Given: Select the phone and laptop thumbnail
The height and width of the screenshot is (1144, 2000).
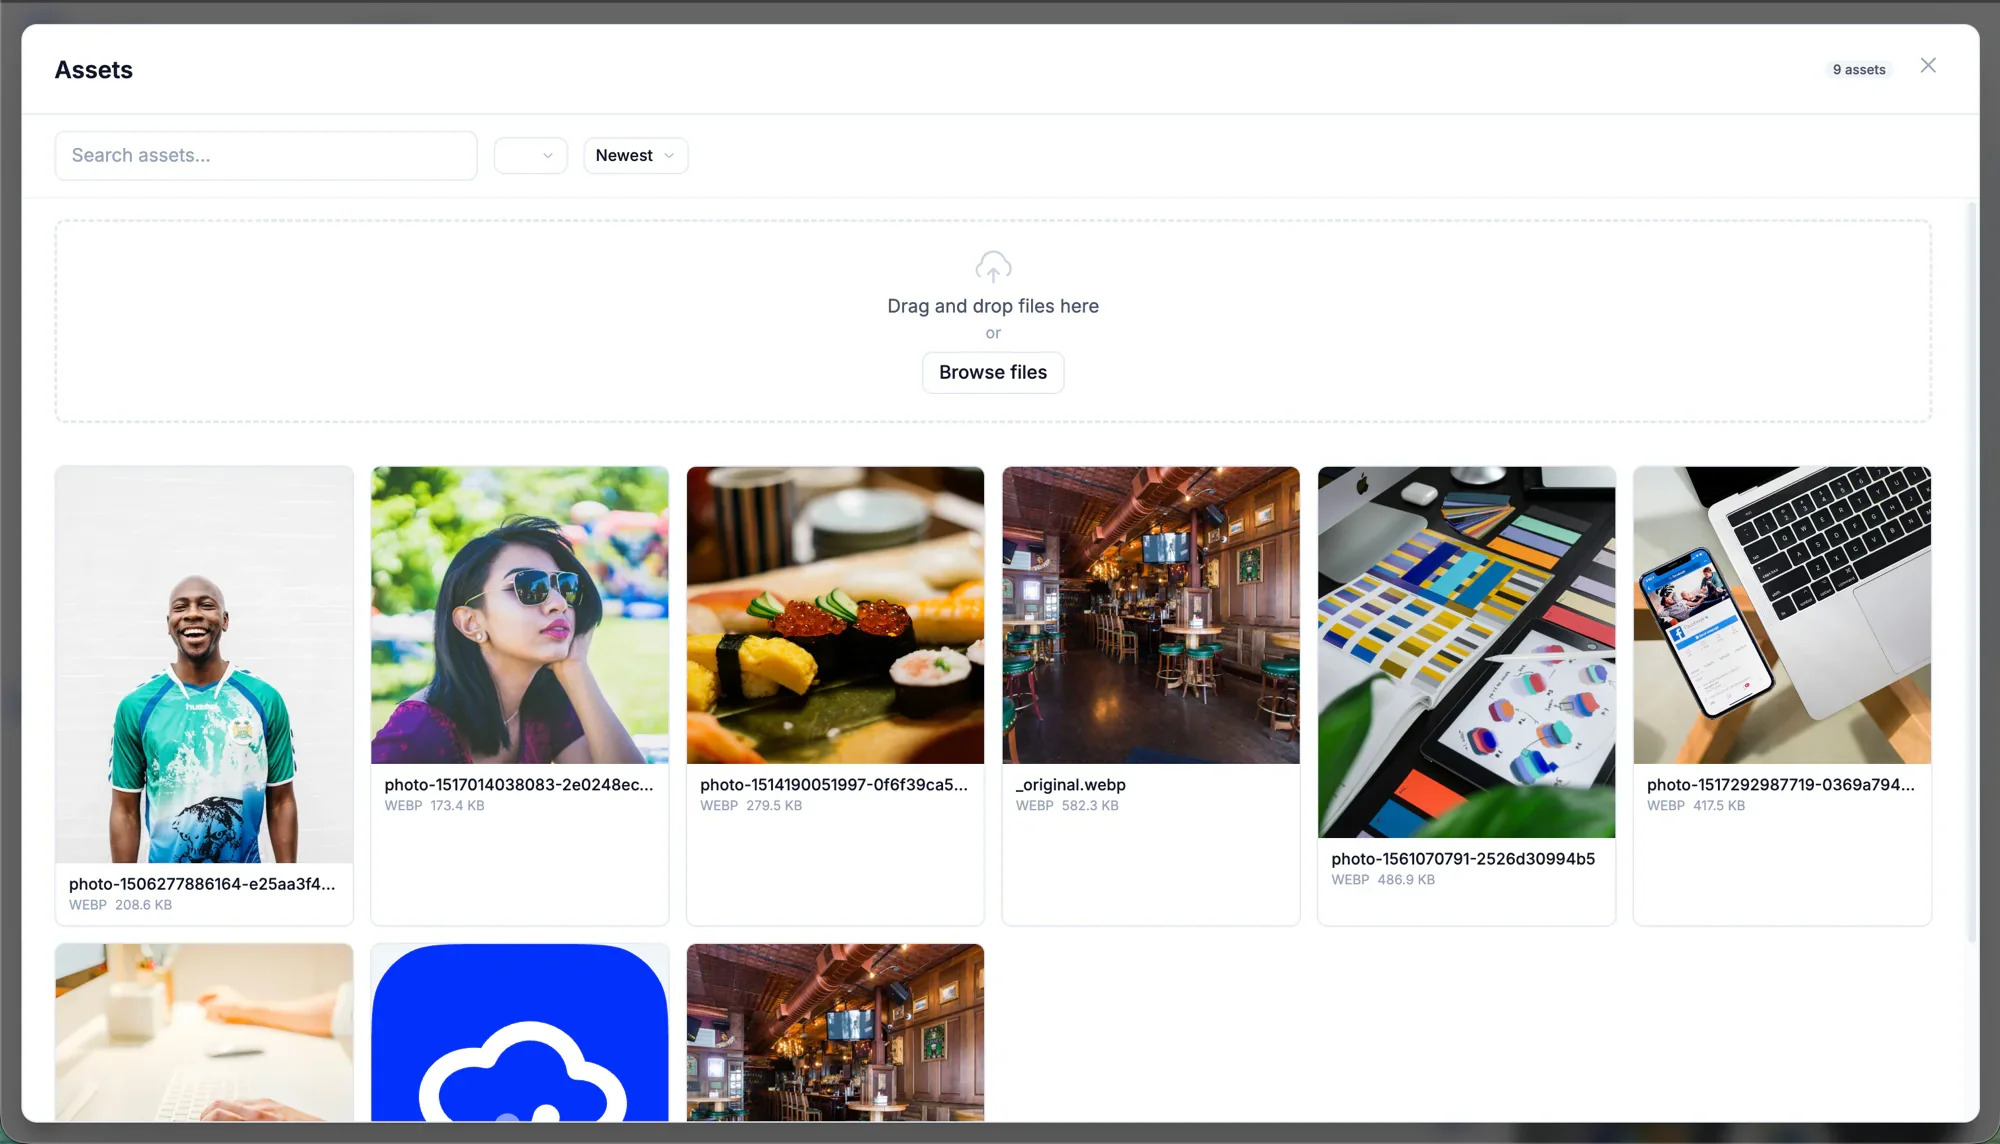Looking at the screenshot, I should tap(1782, 615).
